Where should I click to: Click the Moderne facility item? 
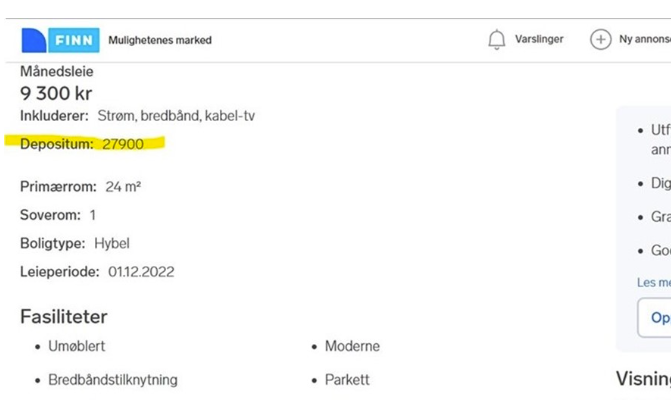pyautogui.click(x=352, y=347)
